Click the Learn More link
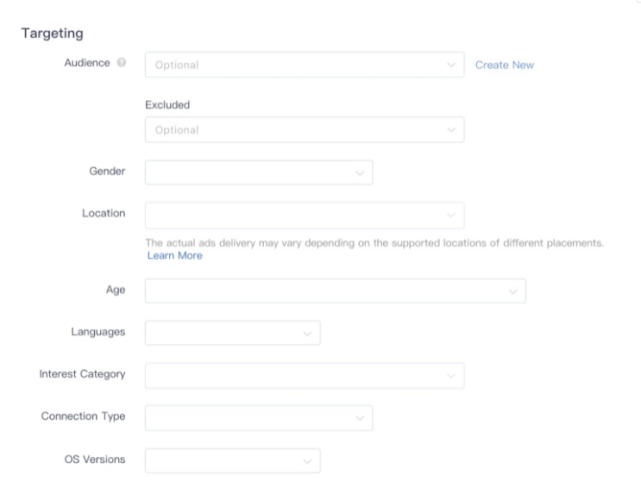The image size is (641, 494). (x=174, y=255)
